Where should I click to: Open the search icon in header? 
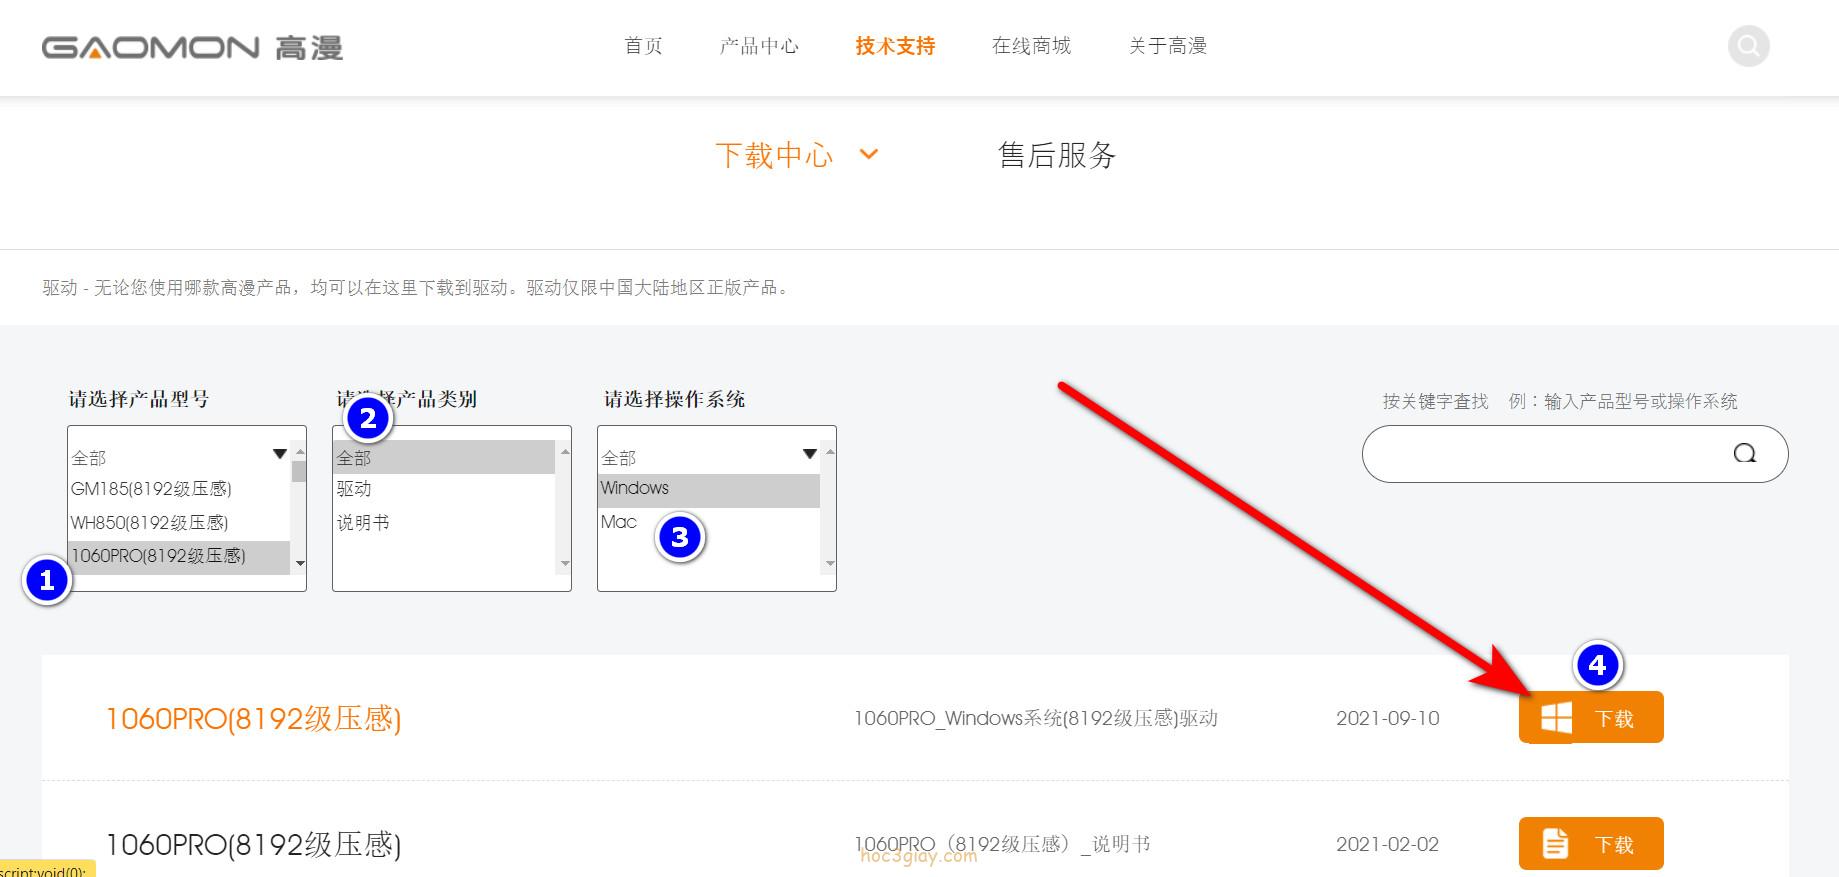pyautogui.click(x=1748, y=46)
